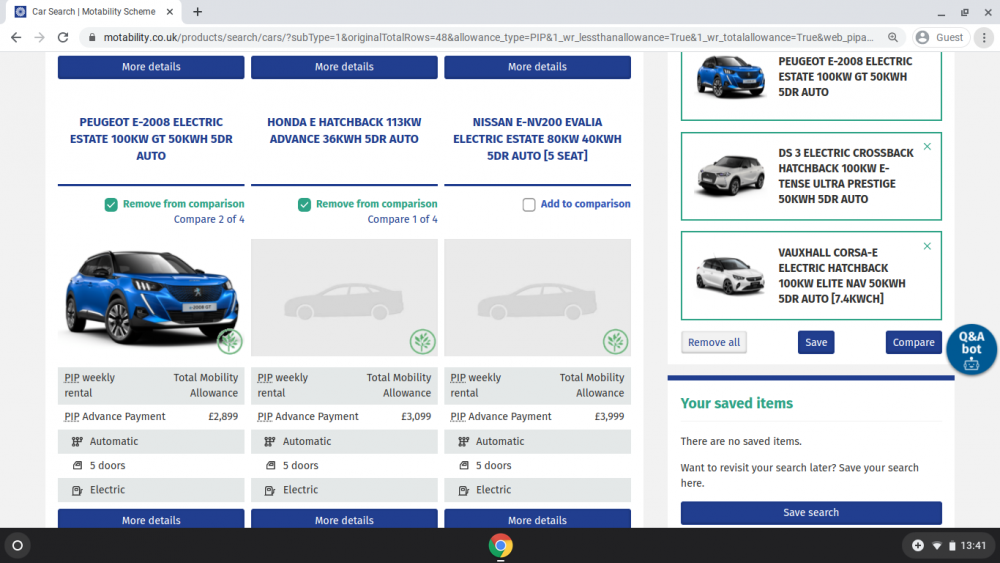The height and width of the screenshot is (563, 1000).
Task: Click the padlock site info icon
Action: coord(92,38)
